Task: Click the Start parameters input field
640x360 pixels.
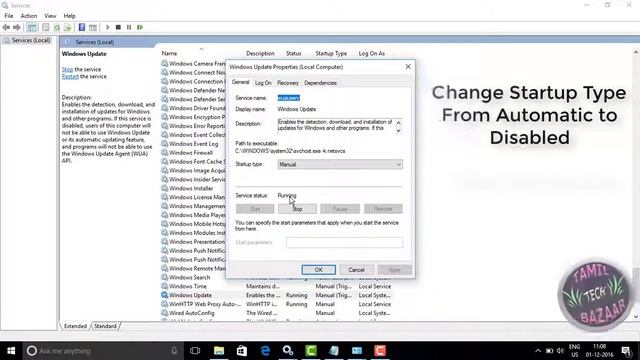Action: (x=344, y=242)
